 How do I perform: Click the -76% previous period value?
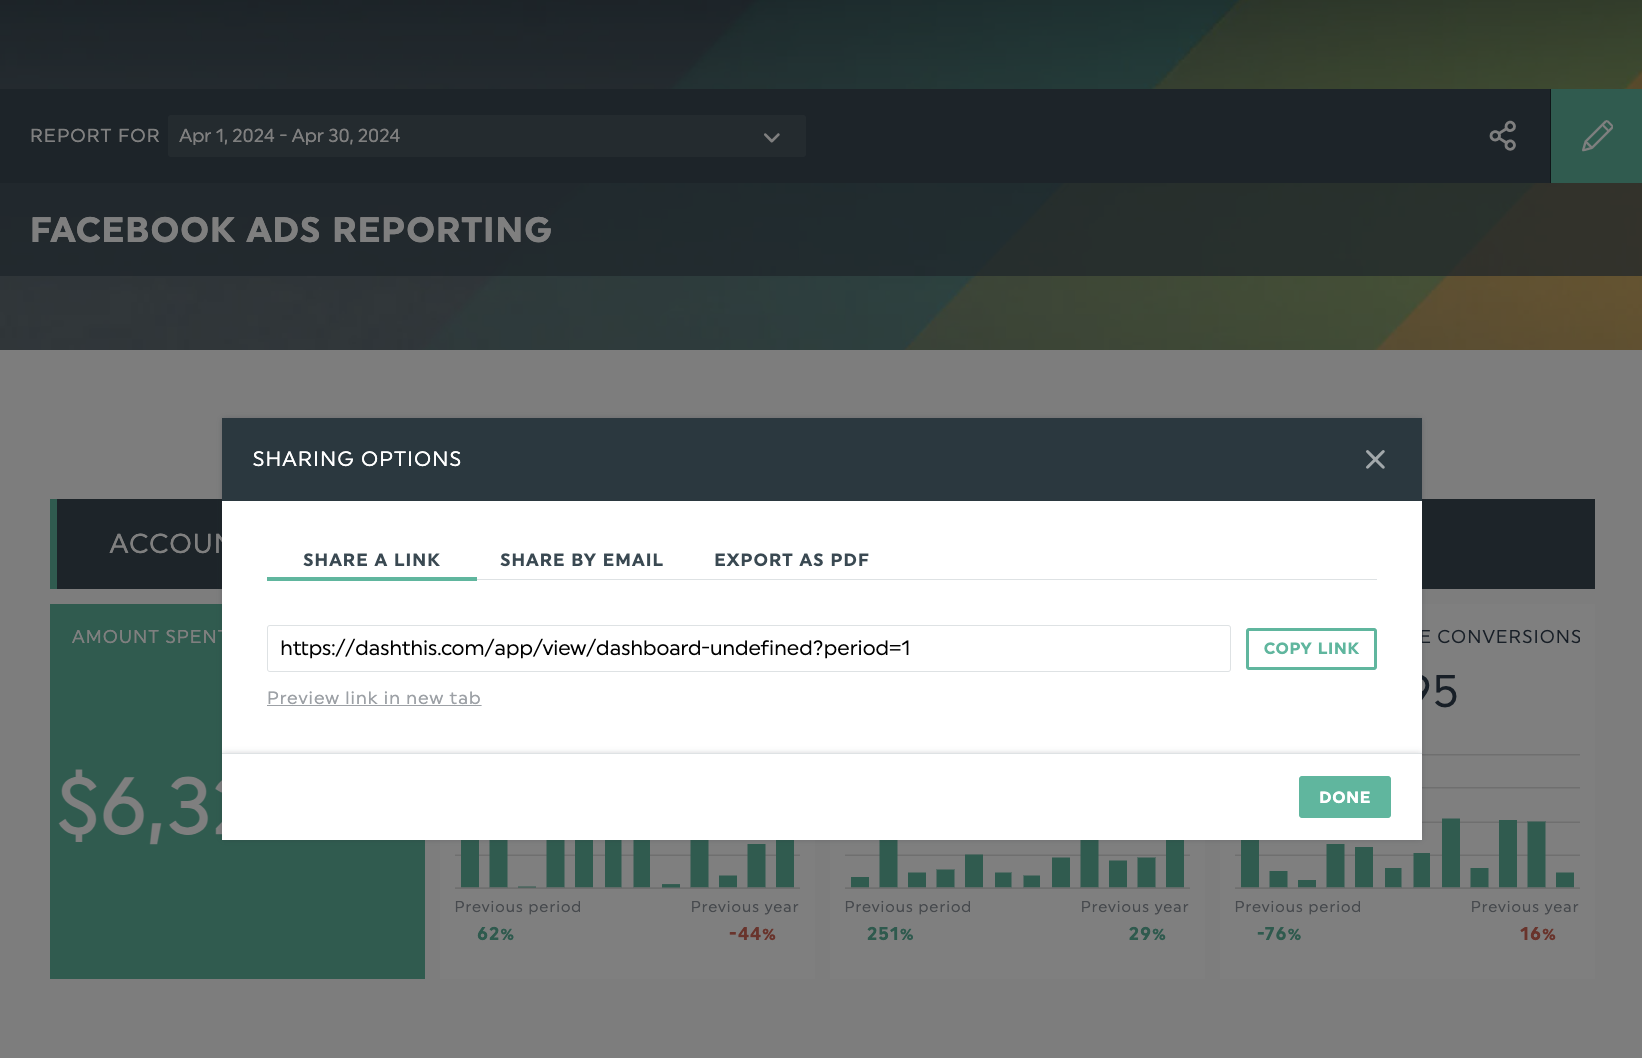(1279, 934)
